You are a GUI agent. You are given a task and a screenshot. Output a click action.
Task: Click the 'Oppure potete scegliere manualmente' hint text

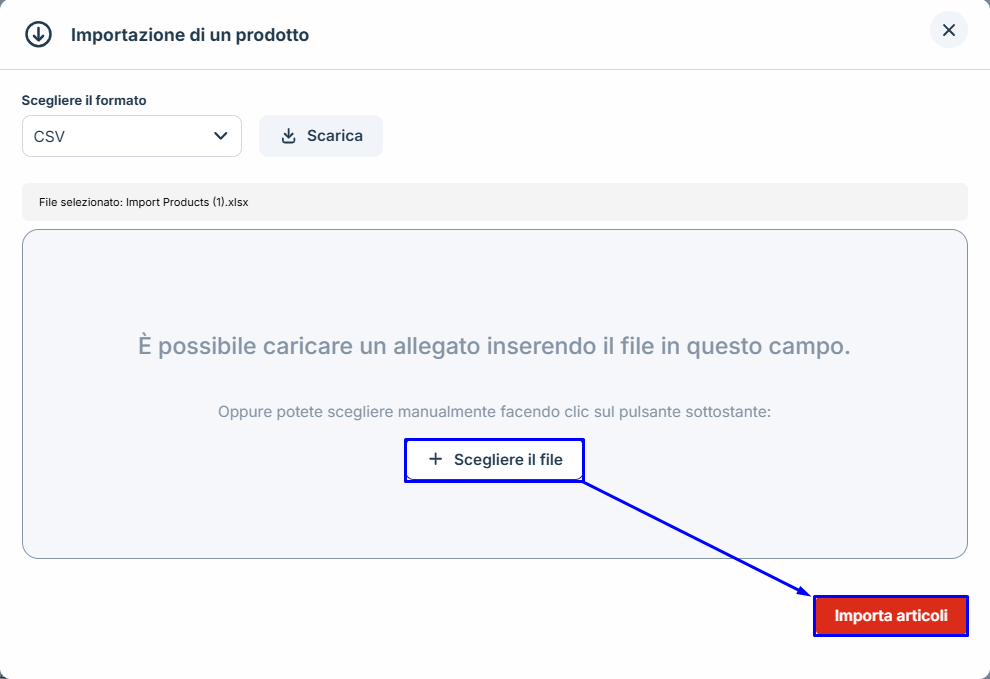coord(494,412)
